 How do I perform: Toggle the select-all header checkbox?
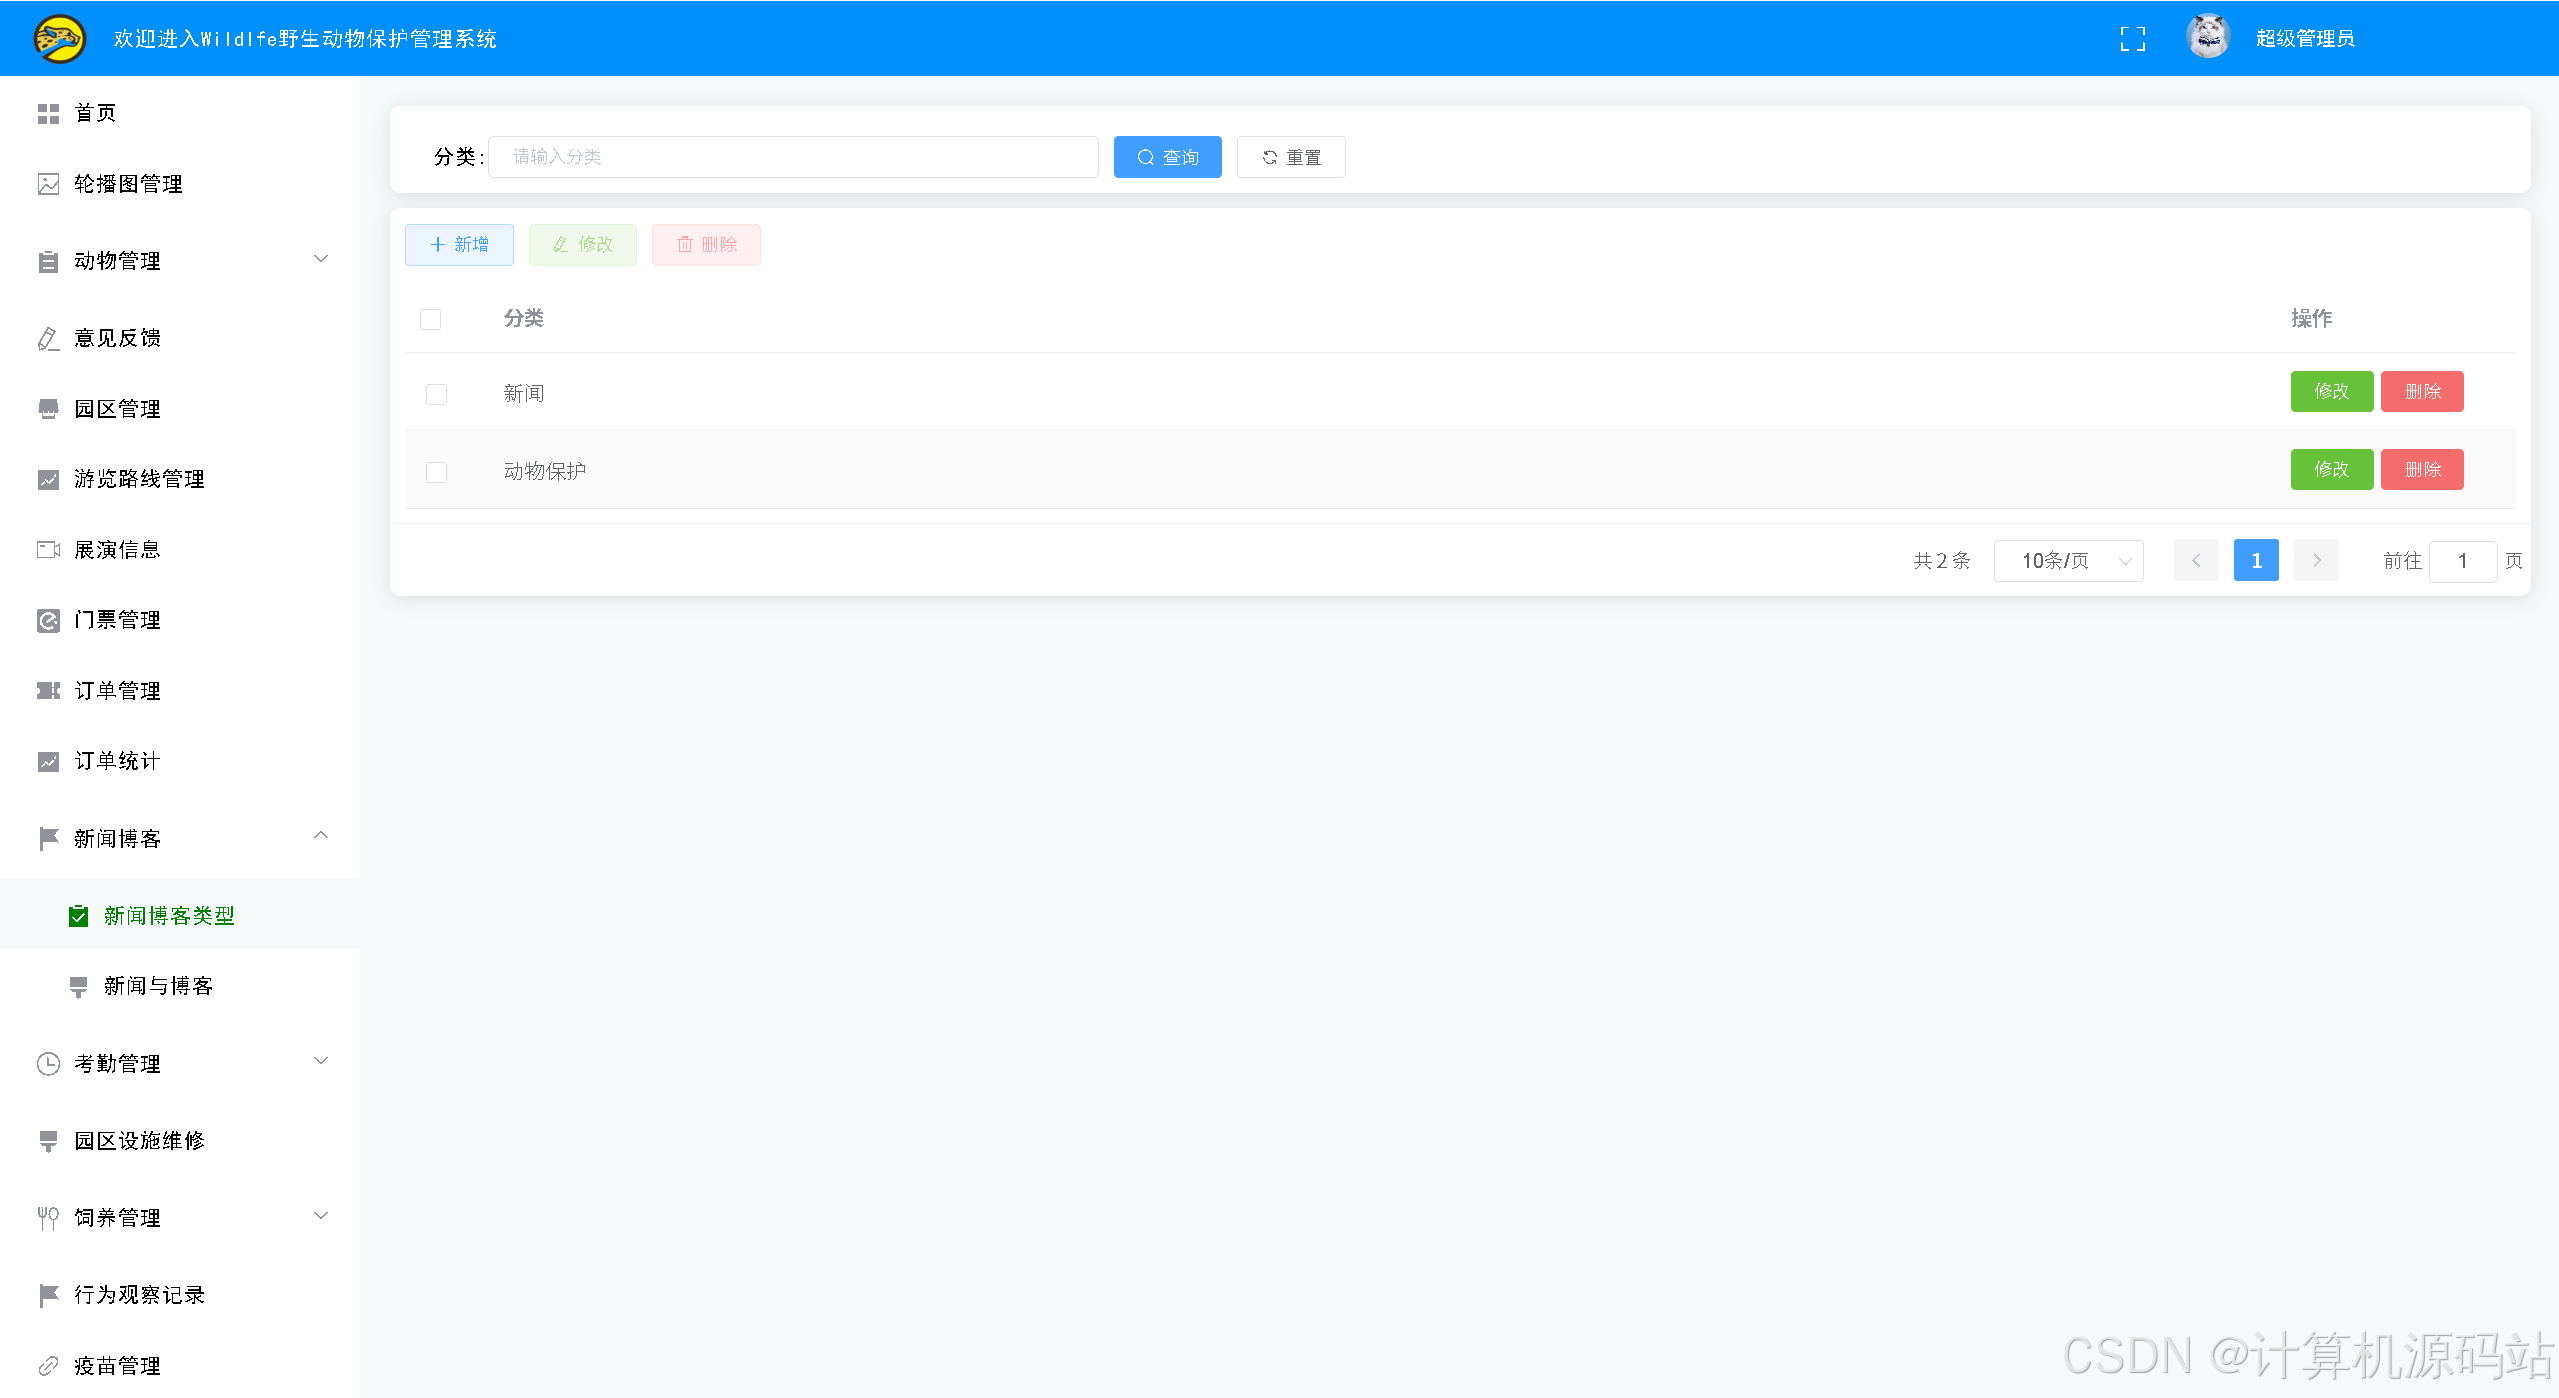click(431, 320)
